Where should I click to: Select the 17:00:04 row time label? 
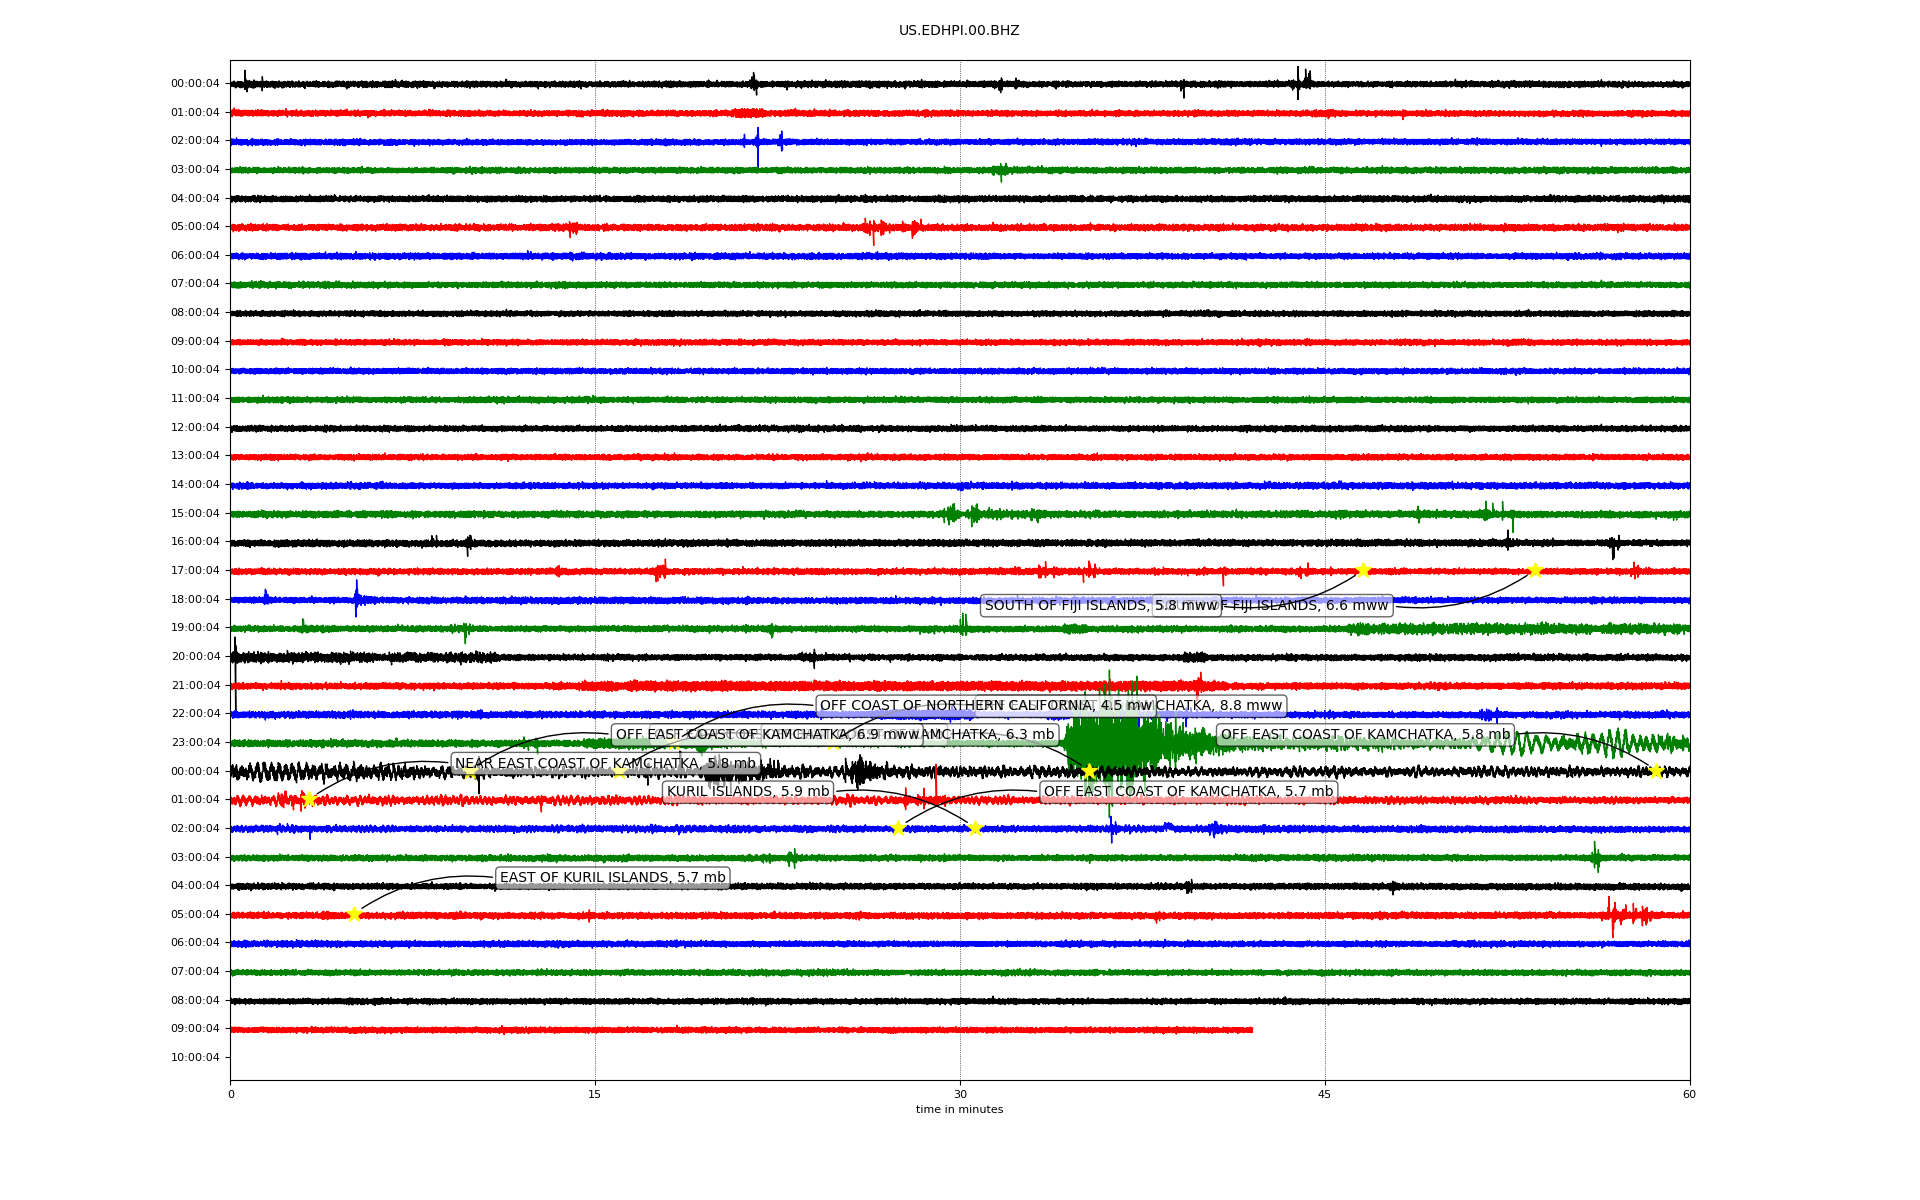195,571
